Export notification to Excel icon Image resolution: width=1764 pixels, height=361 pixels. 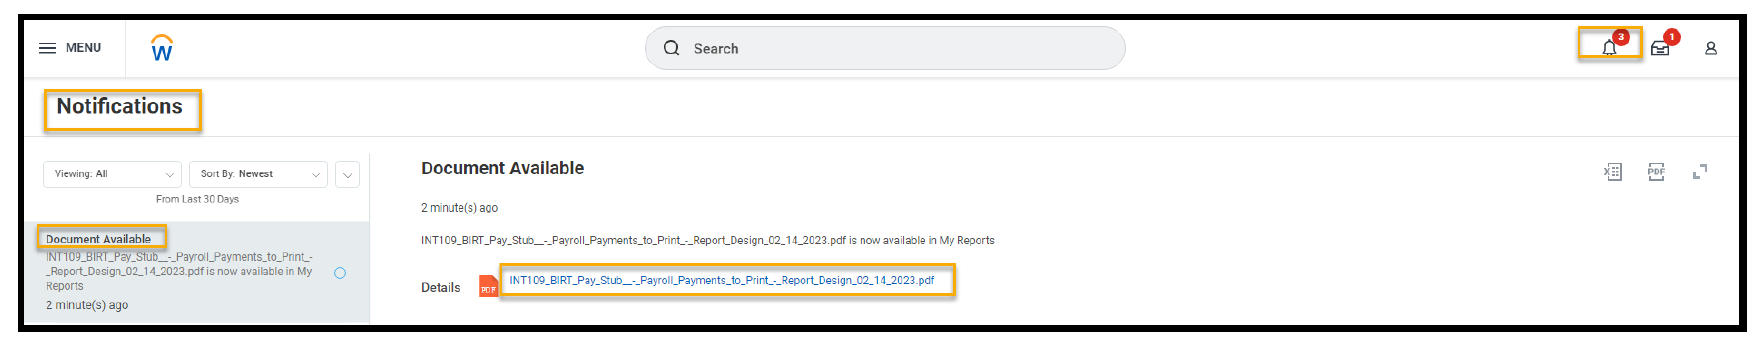pyautogui.click(x=1613, y=172)
